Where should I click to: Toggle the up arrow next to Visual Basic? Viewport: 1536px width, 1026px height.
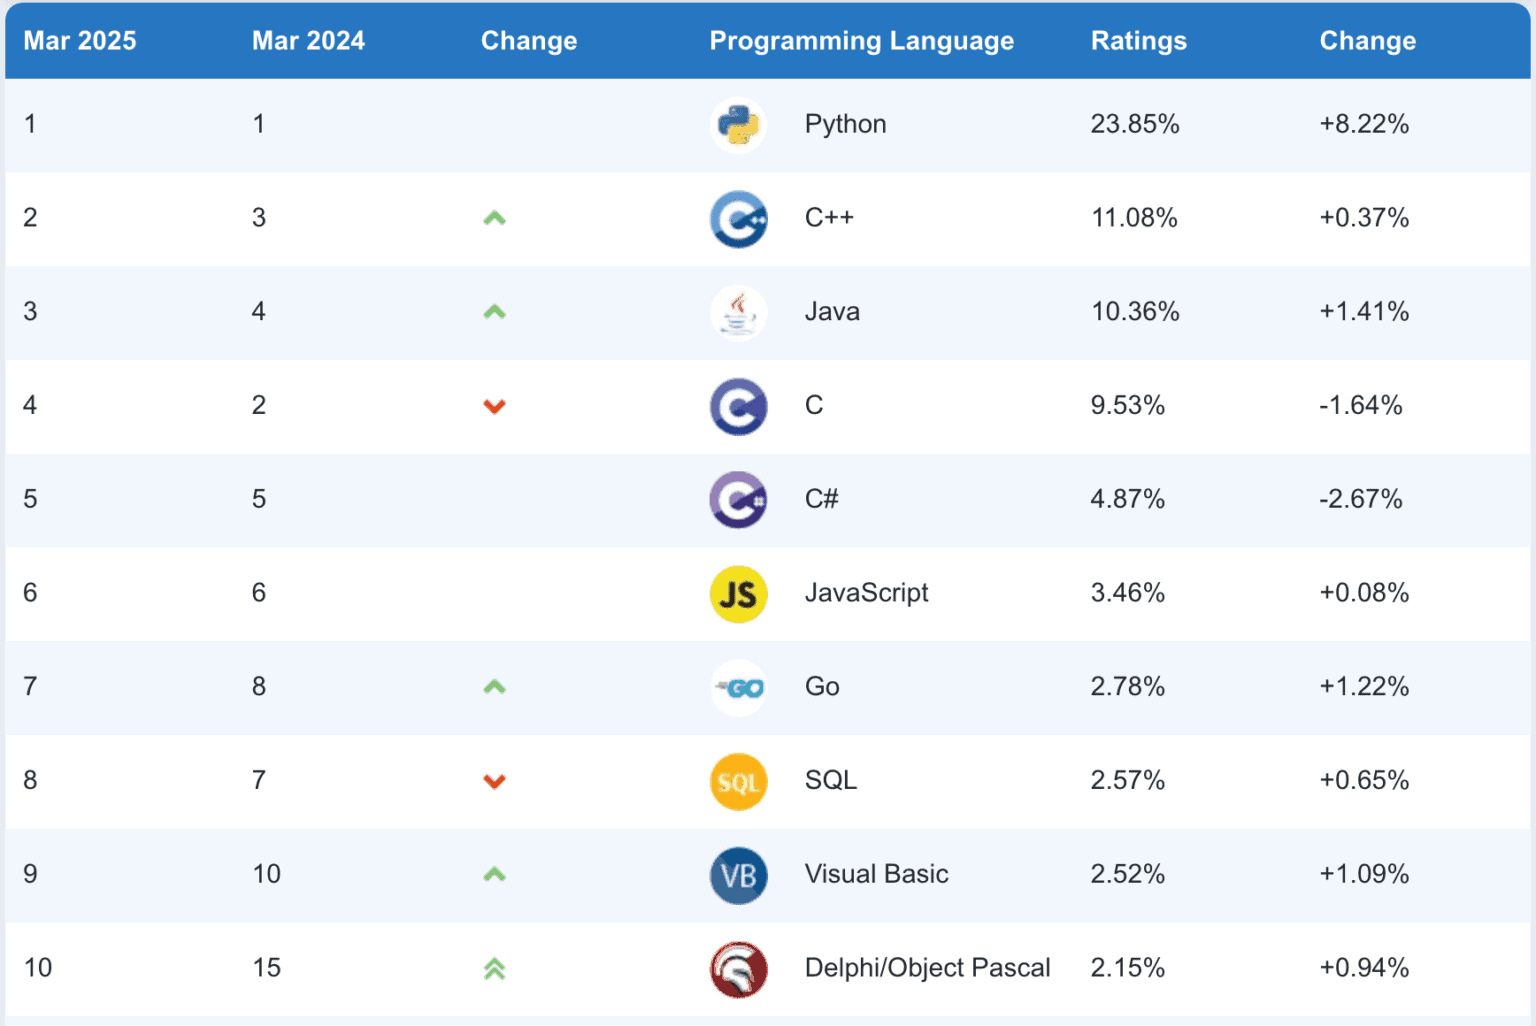[x=494, y=875]
